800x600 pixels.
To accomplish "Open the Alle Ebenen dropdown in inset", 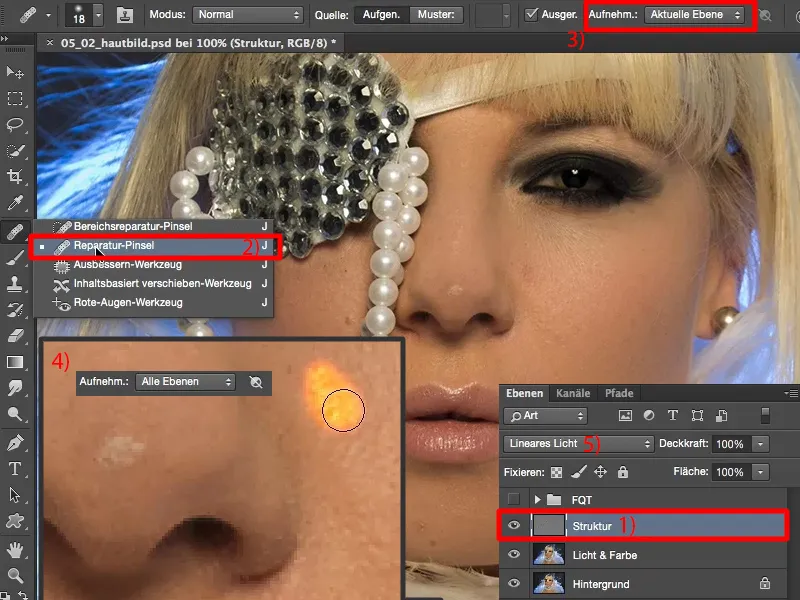I will point(185,382).
